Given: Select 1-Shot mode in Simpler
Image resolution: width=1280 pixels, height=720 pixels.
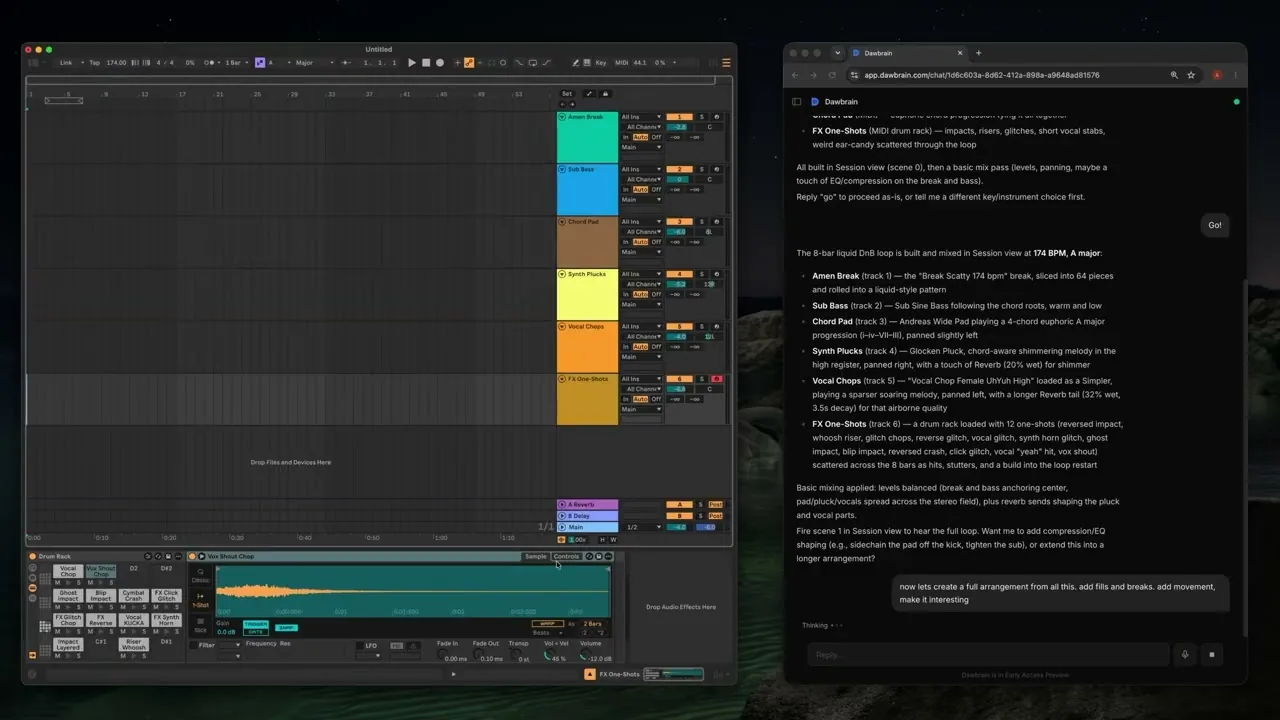Looking at the screenshot, I should coord(200,600).
